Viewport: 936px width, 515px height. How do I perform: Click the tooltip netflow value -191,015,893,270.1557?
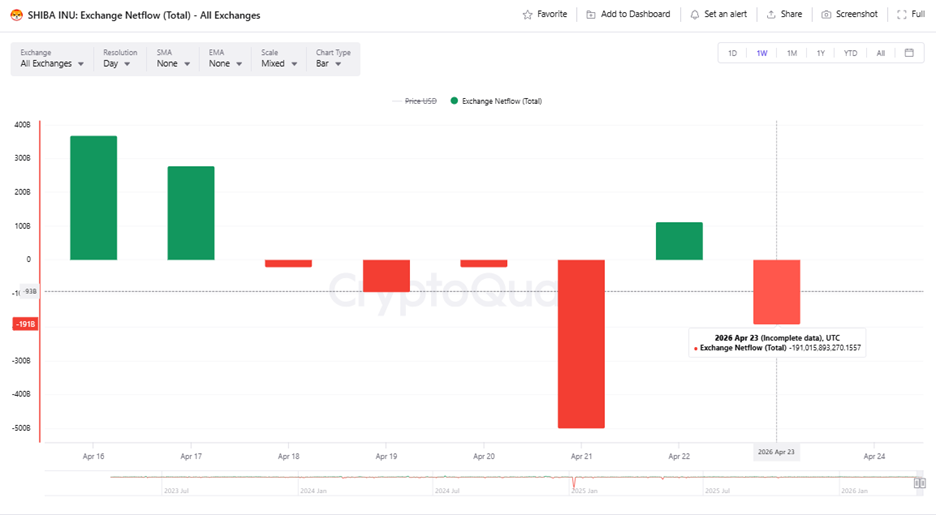(x=825, y=348)
